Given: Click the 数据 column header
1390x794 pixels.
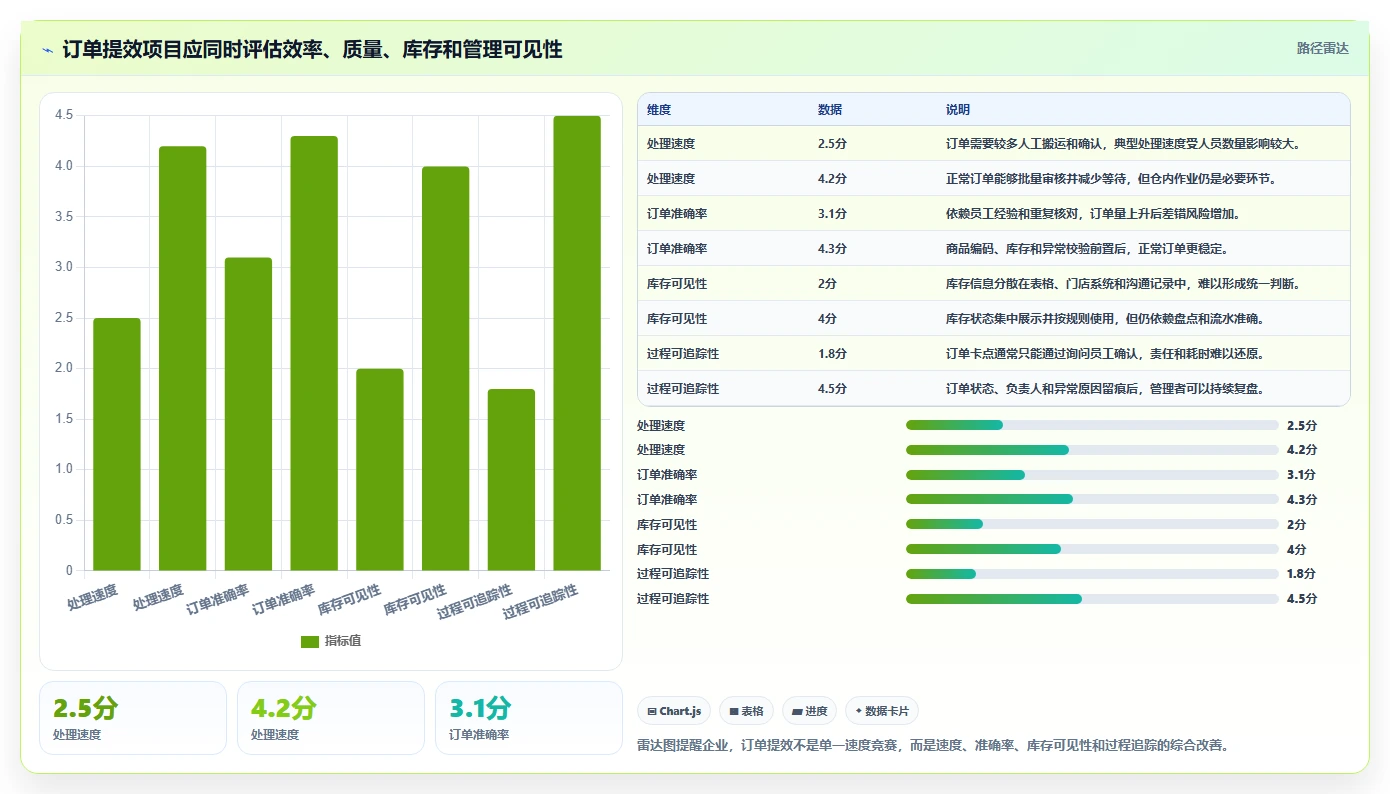Looking at the screenshot, I should pyautogui.click(x=830, y=110).
